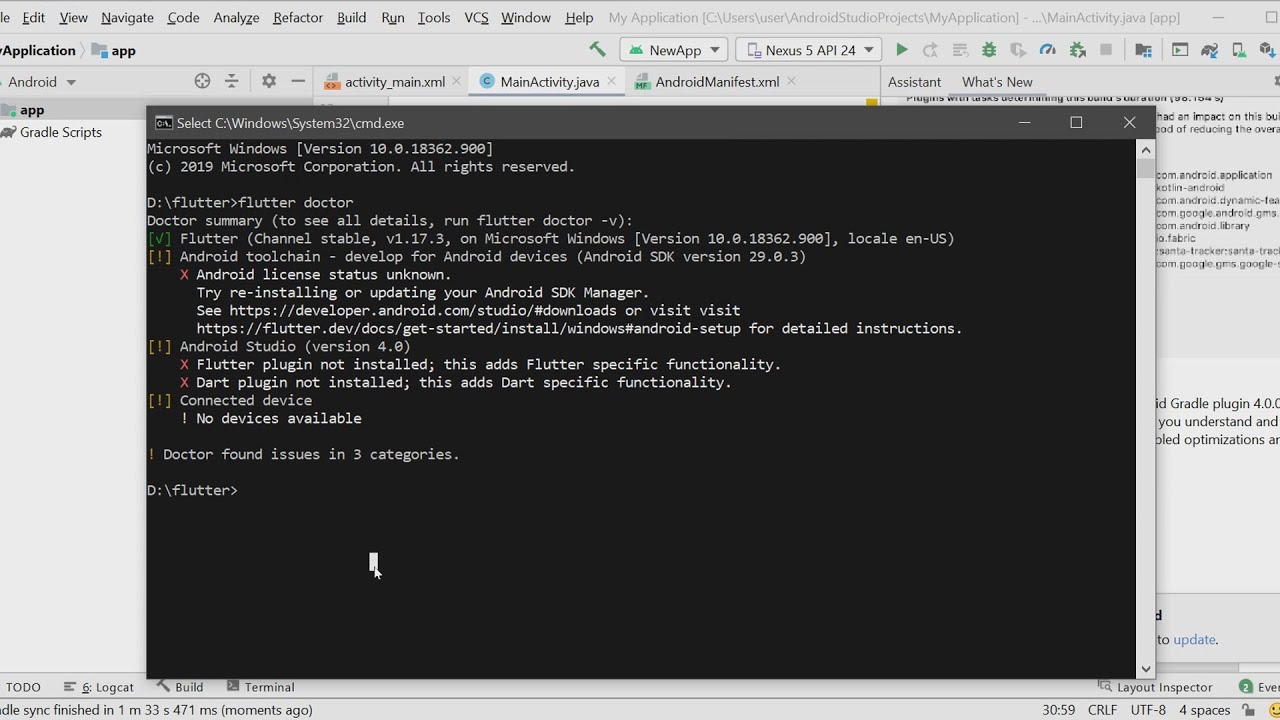The image size is (1280, 720).
Task: Click the cmd window scrollbar up arrow
Action: click(x=1146, y=149)
